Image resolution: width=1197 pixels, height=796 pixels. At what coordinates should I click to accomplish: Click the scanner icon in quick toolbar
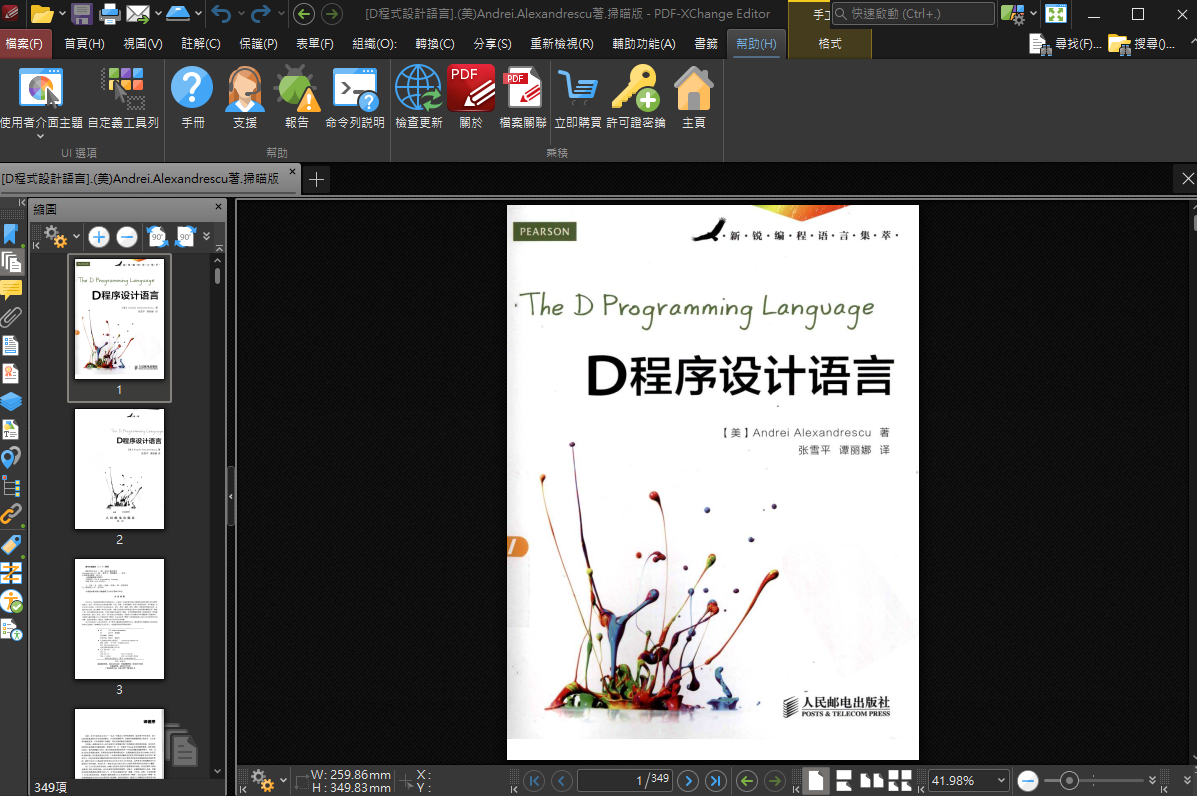178,14
